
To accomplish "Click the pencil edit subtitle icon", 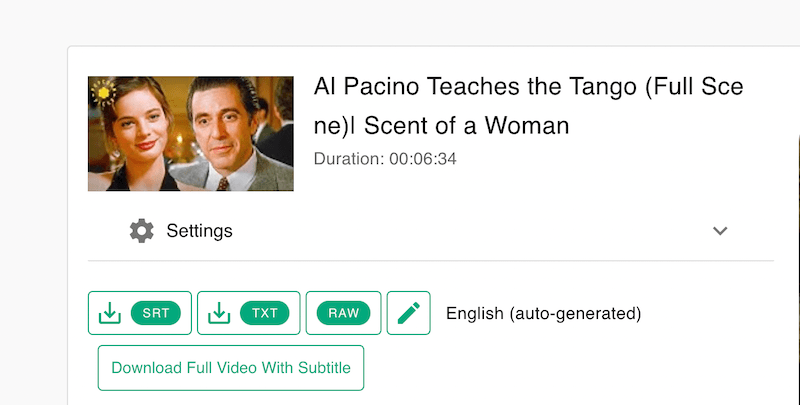I will (408, 314).
